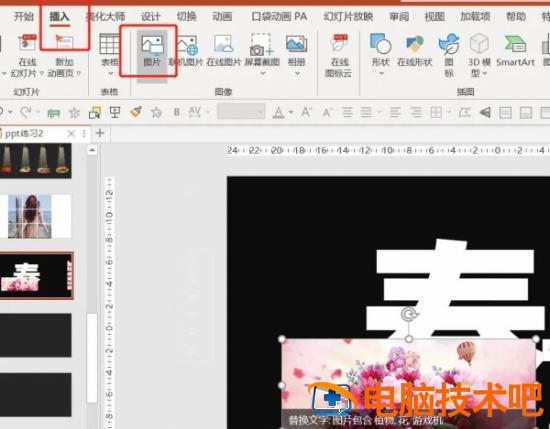Expand the 新加动画页 dropdown arrow
This screenshot has width=550, height=429.
(x=79, y=73)
